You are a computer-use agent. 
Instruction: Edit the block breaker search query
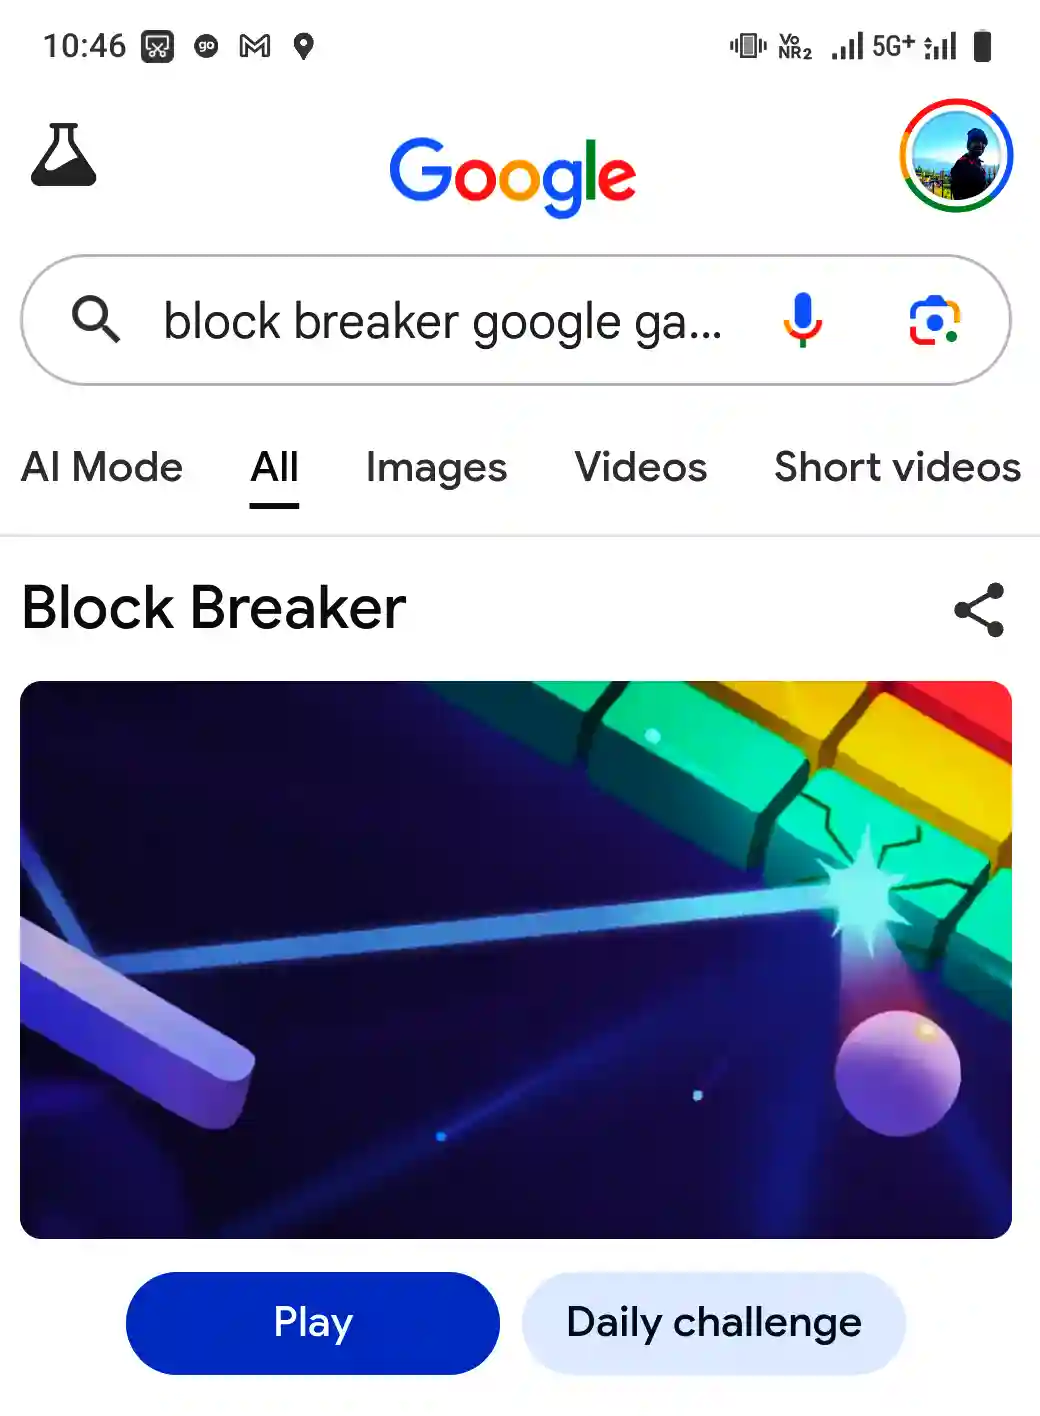(x=443, y=322)
